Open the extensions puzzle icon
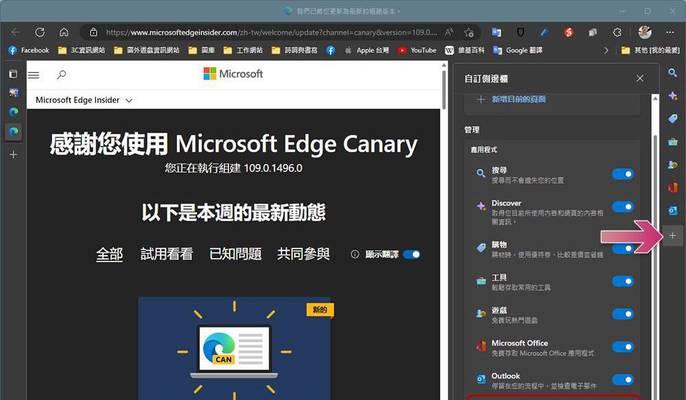Viewport: 686px width, 400px height. pos(617,32)
